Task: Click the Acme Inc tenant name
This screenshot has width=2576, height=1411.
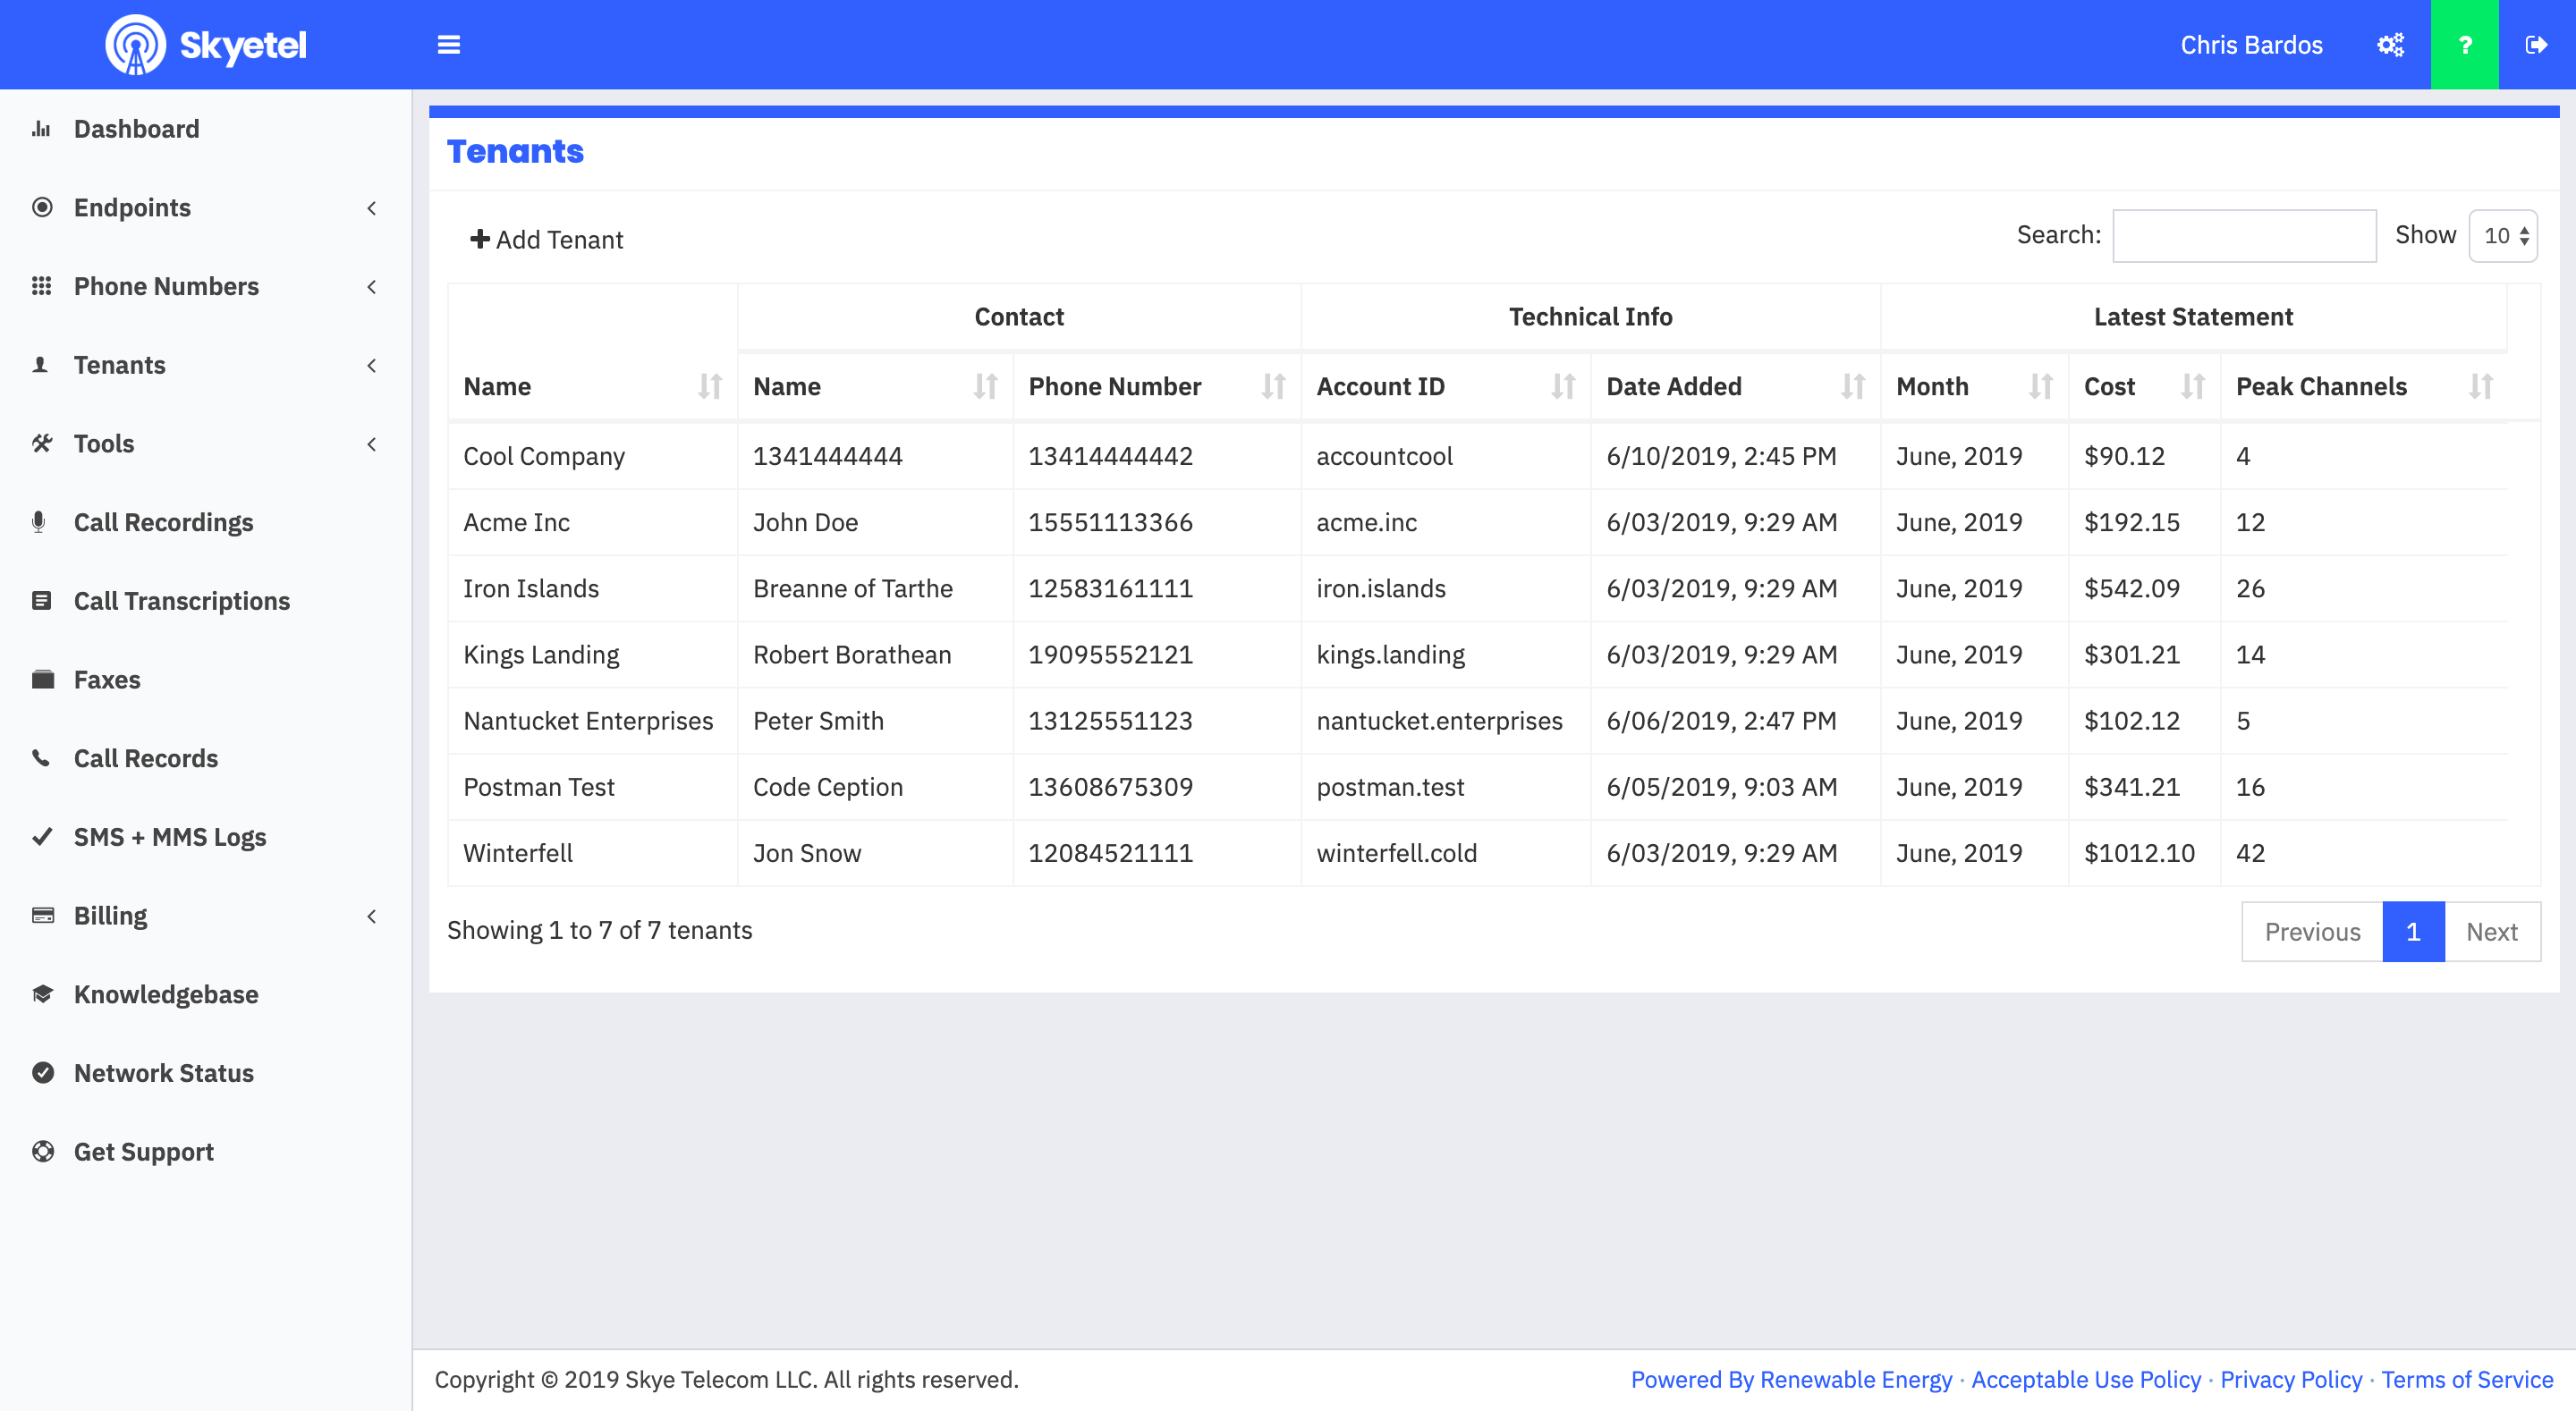Action: [x=516, y=522]
